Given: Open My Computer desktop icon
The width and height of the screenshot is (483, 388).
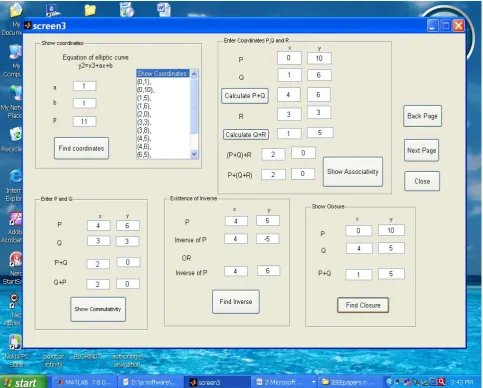Looking at the screenshot, I should [14, 53].
